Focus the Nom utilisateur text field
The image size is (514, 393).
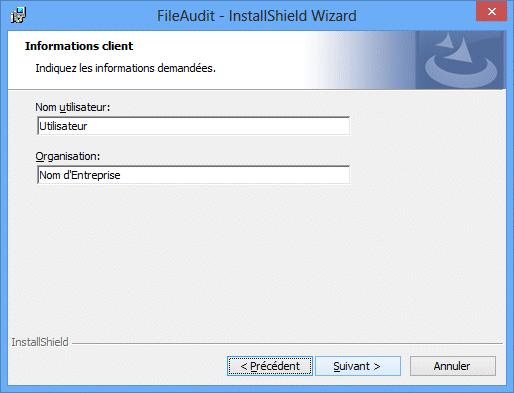click(x=193, y=126)
